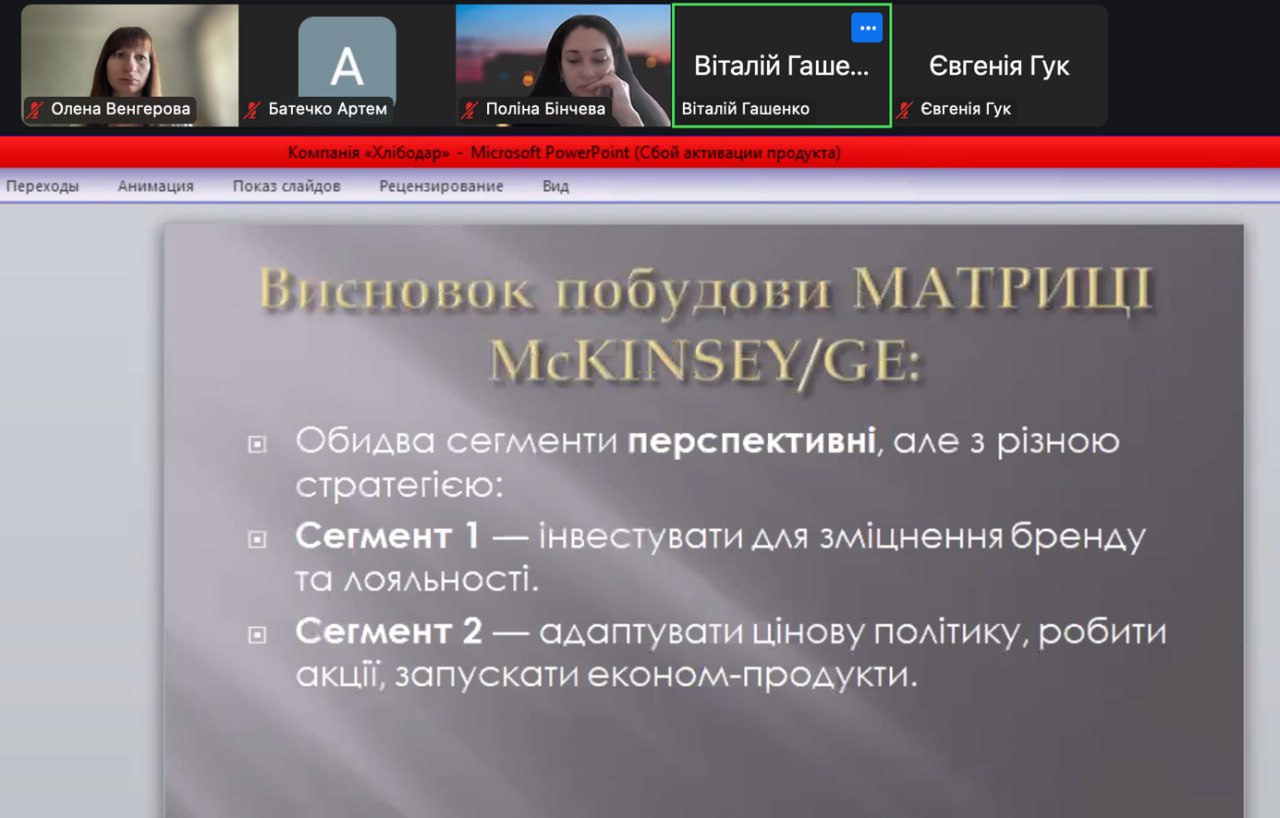
Task: Click the bold 'Сегмент 1' text
Action: (x=388, y=536)
